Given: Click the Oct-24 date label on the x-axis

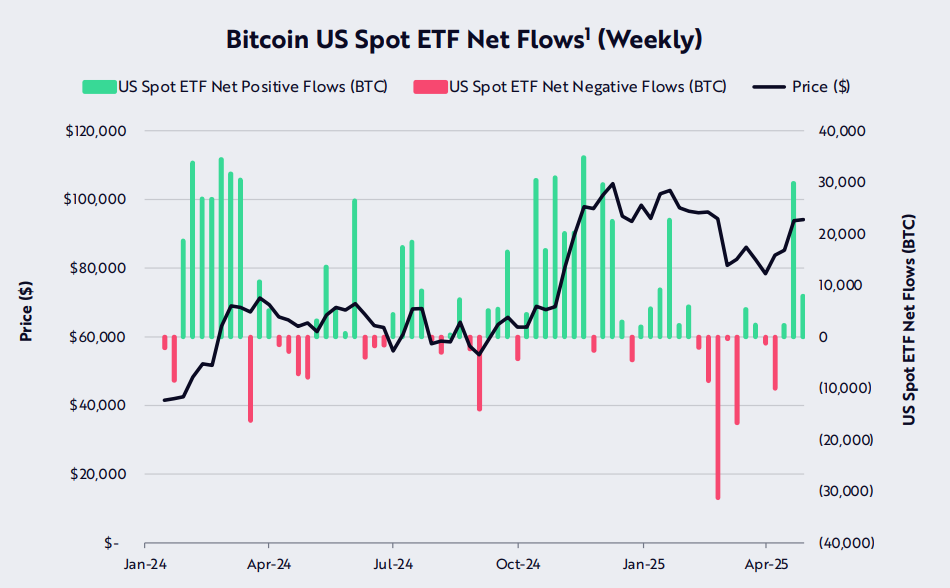Looking at the screenshot, I should (518, 564).
